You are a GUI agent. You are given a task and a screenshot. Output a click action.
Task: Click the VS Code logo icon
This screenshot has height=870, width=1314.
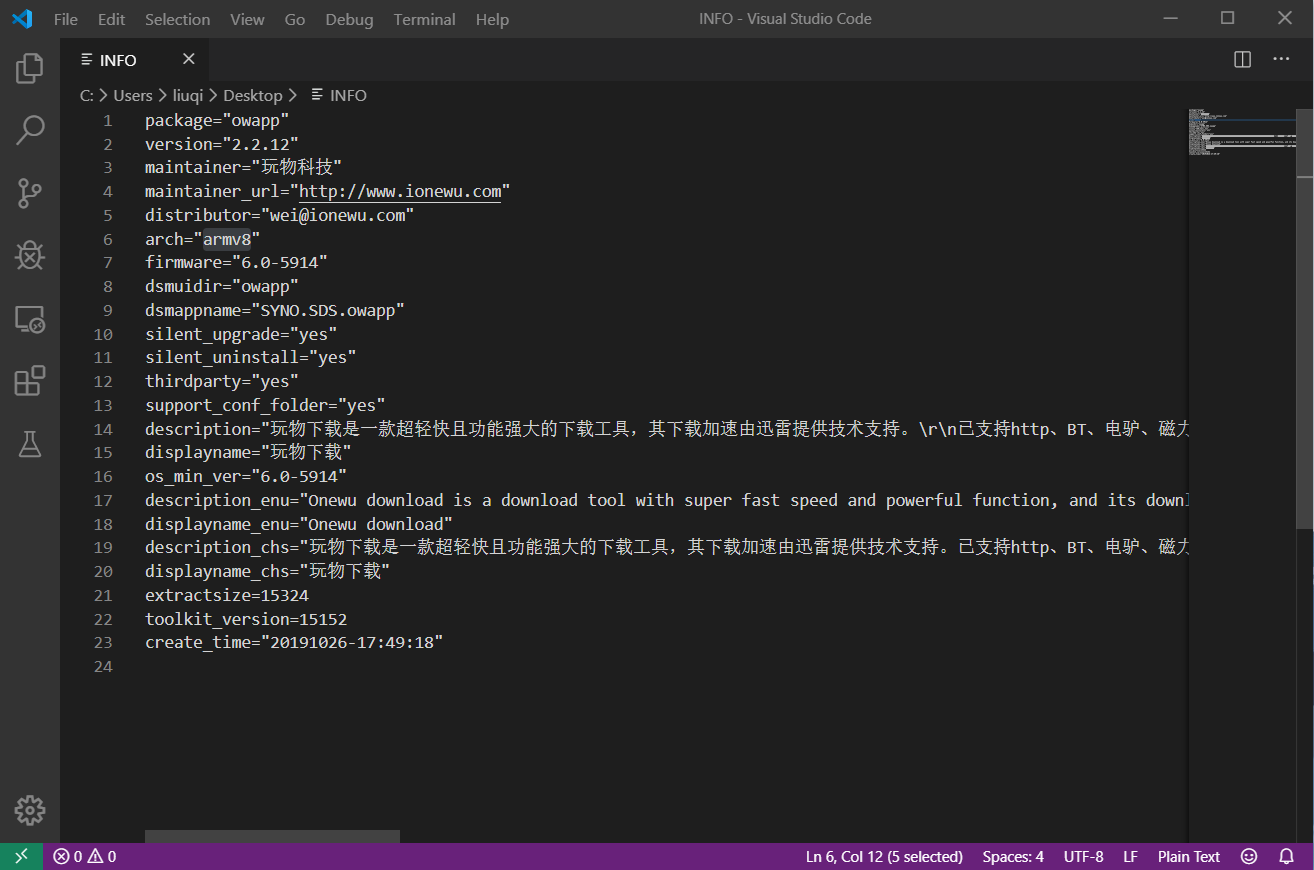tap(21, 19)
